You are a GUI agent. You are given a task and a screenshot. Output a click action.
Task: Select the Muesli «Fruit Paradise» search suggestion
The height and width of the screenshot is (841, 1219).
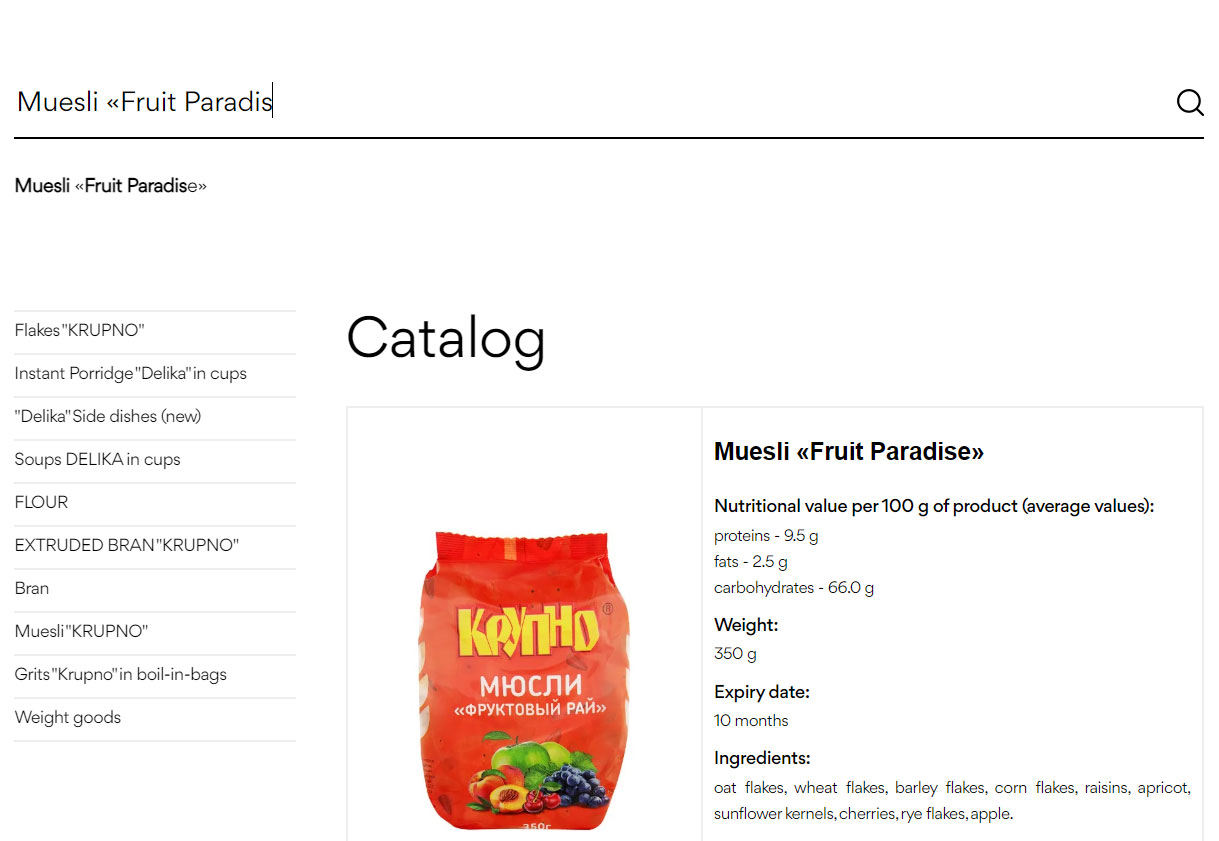[111, 186]
